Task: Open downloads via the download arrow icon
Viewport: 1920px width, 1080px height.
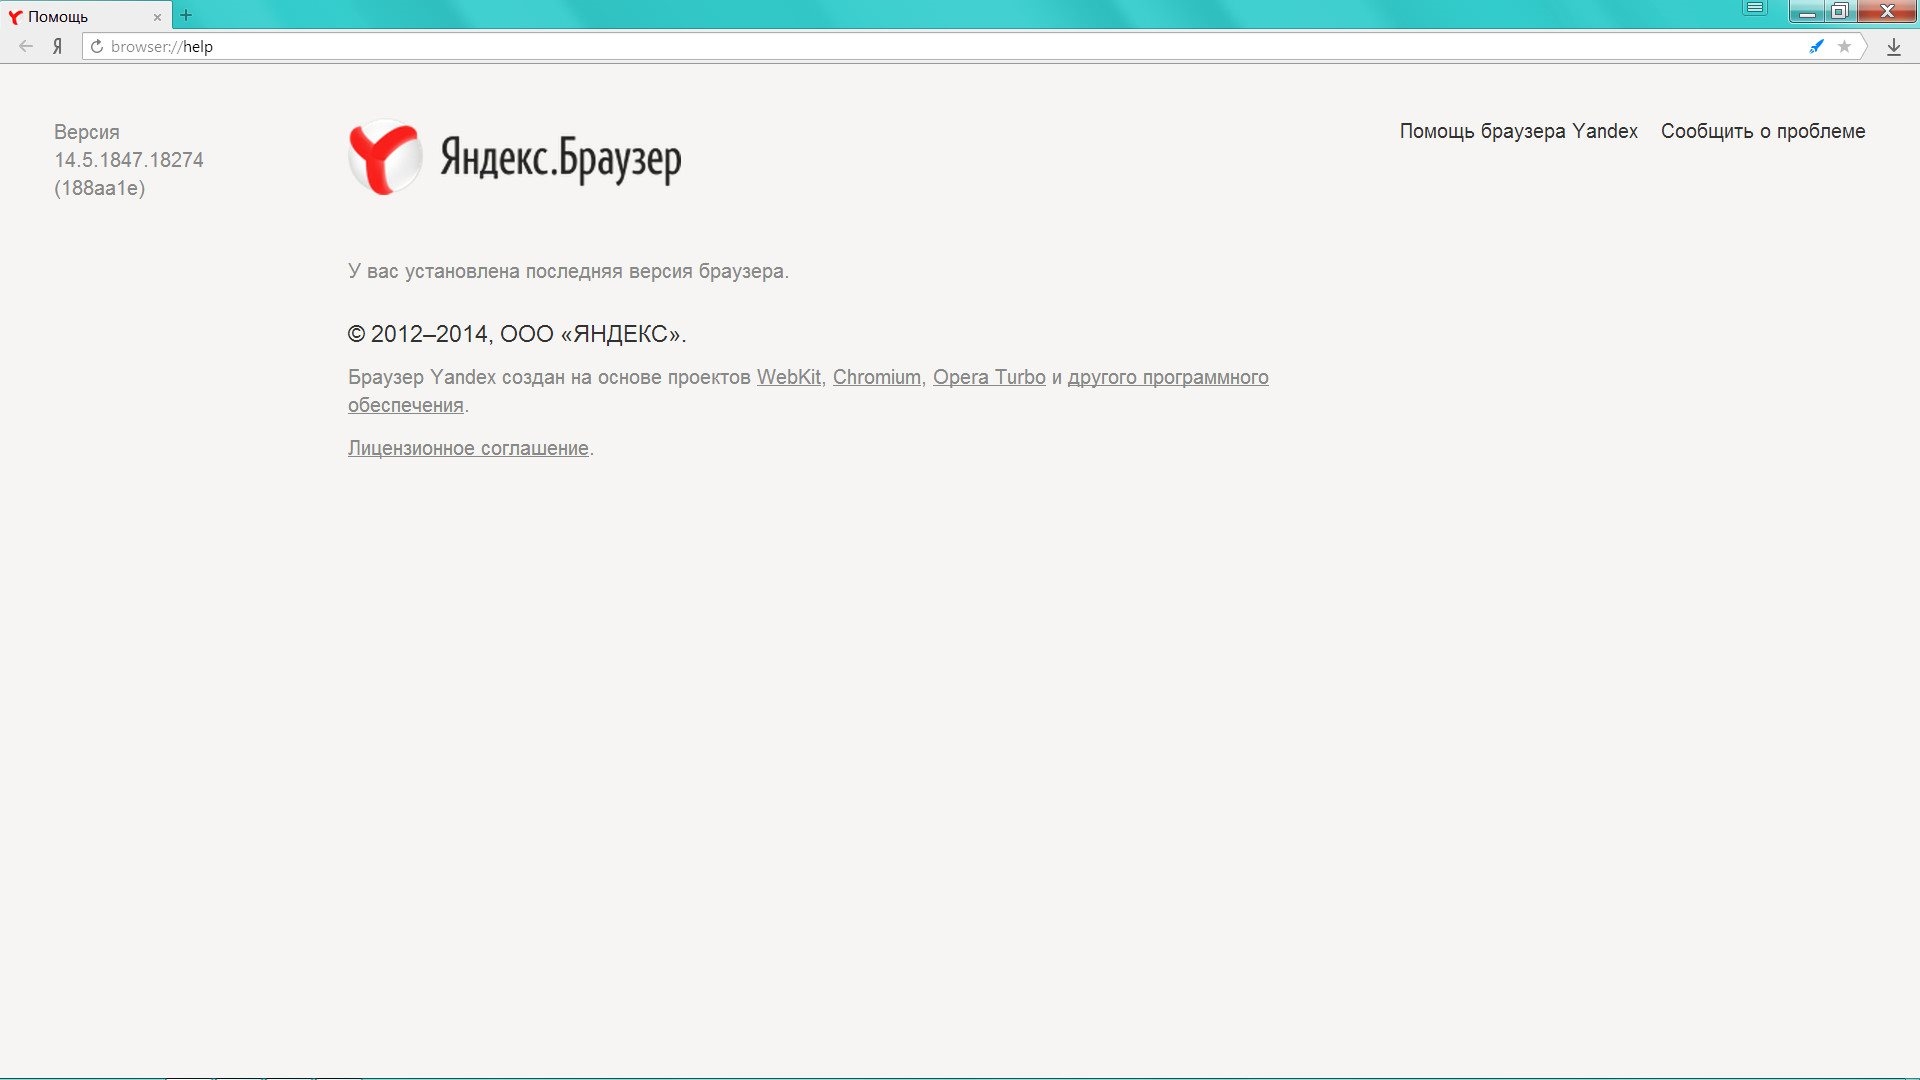Action: pos(1893,46)
